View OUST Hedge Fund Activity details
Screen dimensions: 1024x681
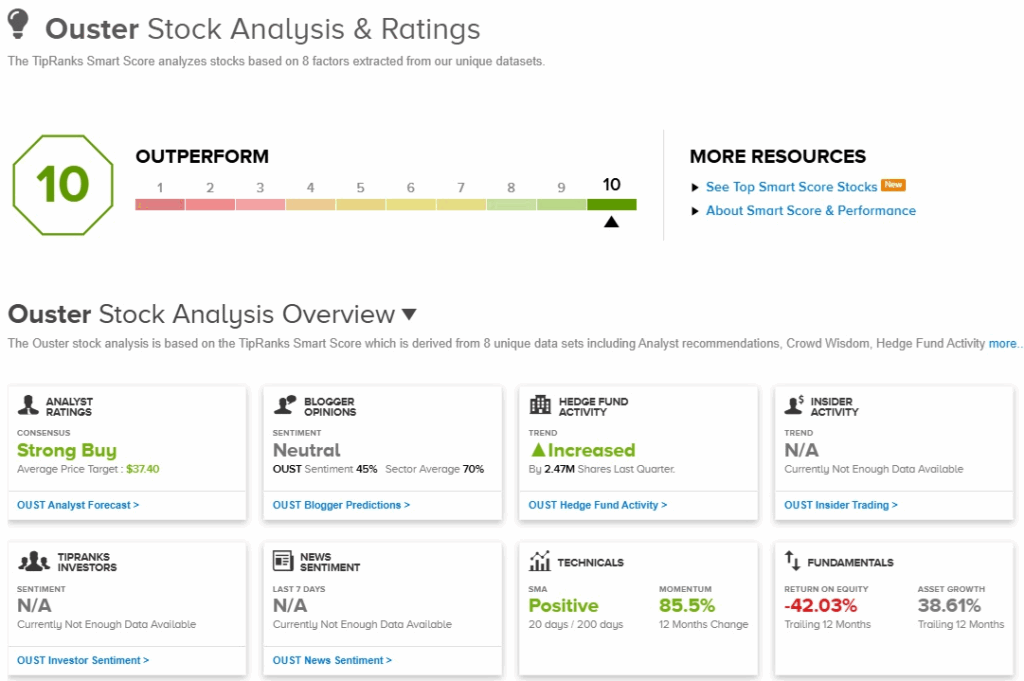tap(597, 505)
